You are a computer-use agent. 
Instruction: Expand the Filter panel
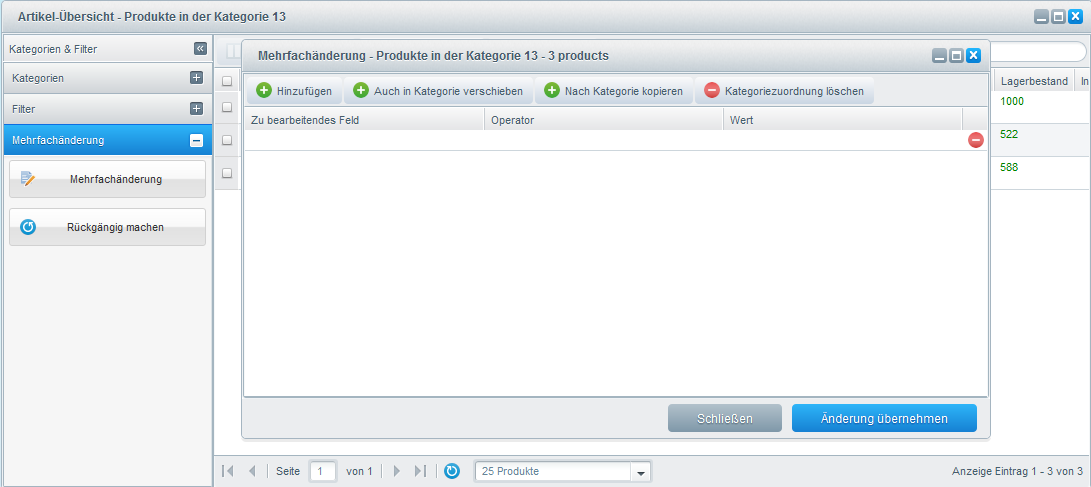[196, 108]
